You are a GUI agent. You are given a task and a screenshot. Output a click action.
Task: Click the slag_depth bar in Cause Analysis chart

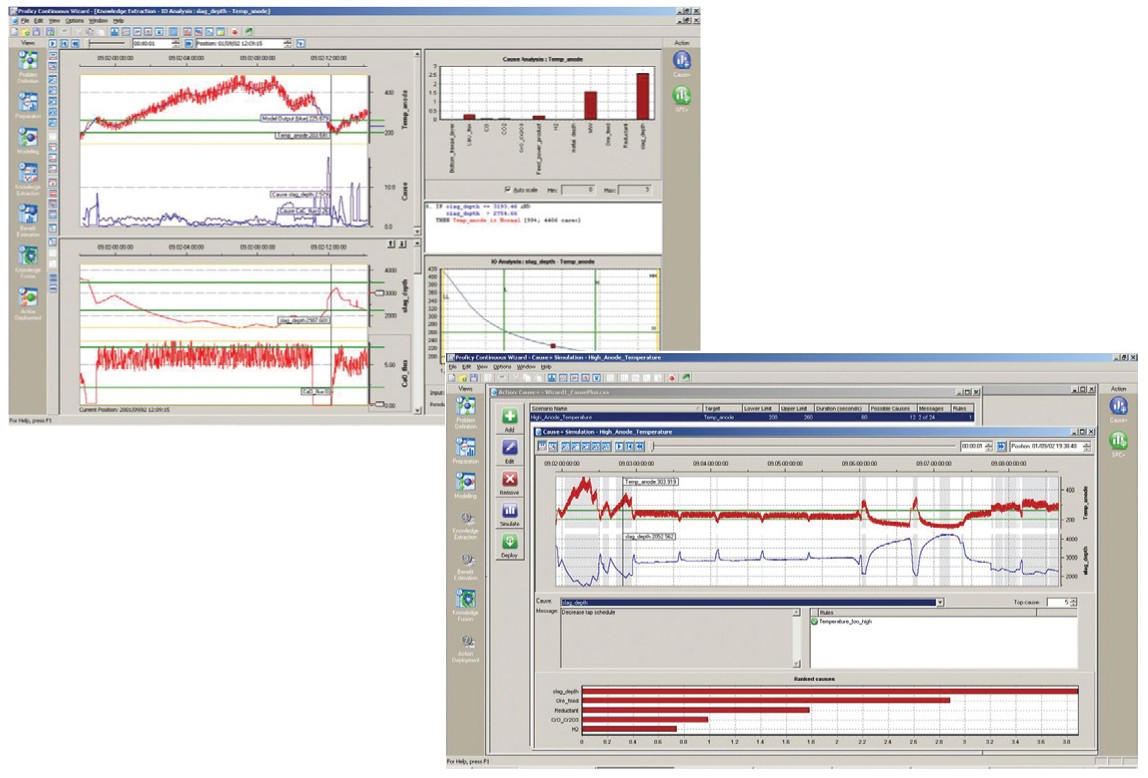tap(643, 96)
